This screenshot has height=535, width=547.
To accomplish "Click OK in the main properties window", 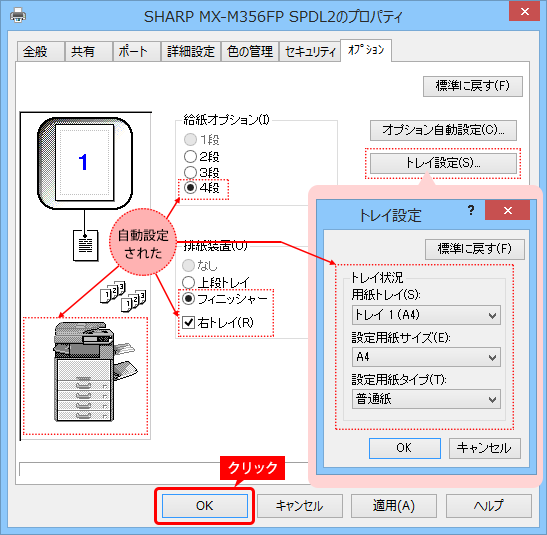I will coord(205,506).
